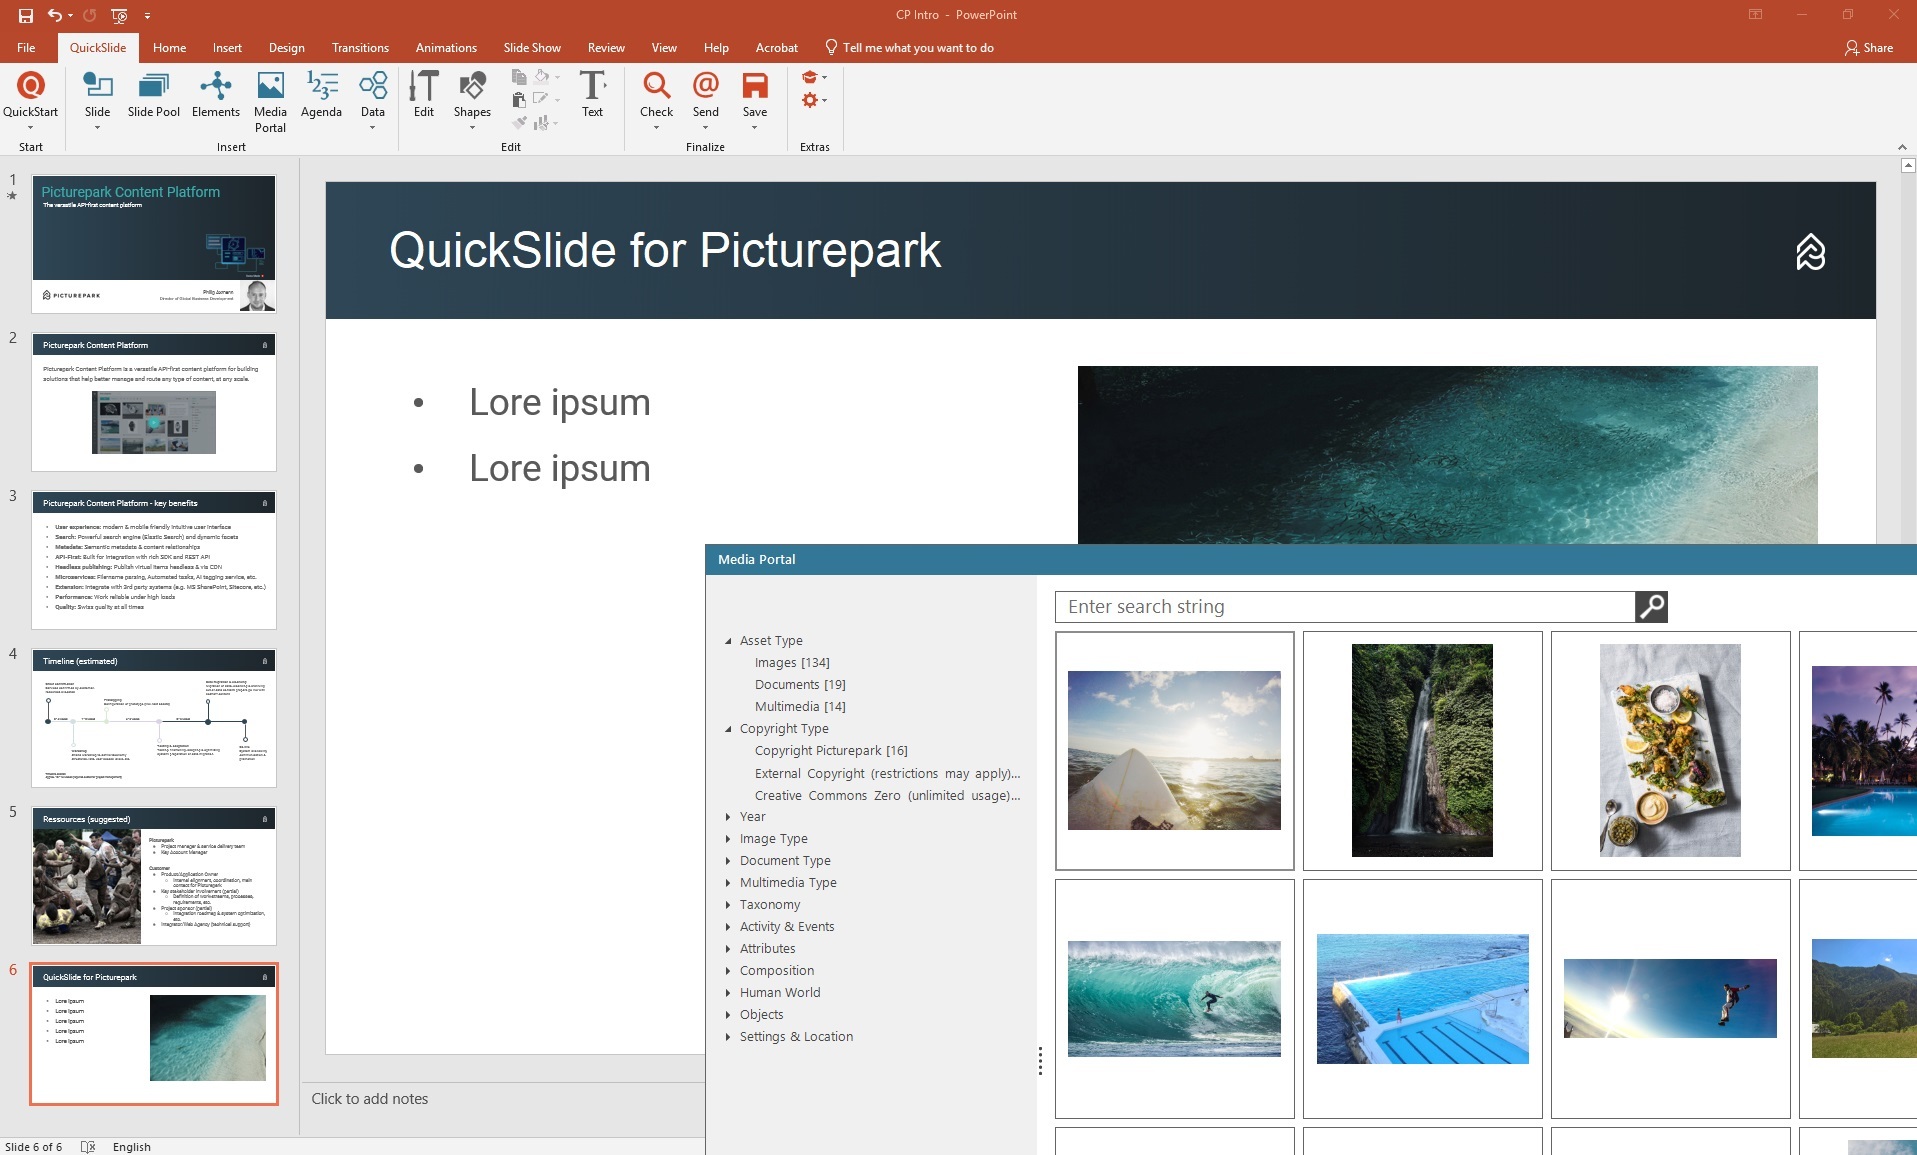This screenshot has width=1917, height=1155.
Task: Click the Share button
Action: point(1869,47)
